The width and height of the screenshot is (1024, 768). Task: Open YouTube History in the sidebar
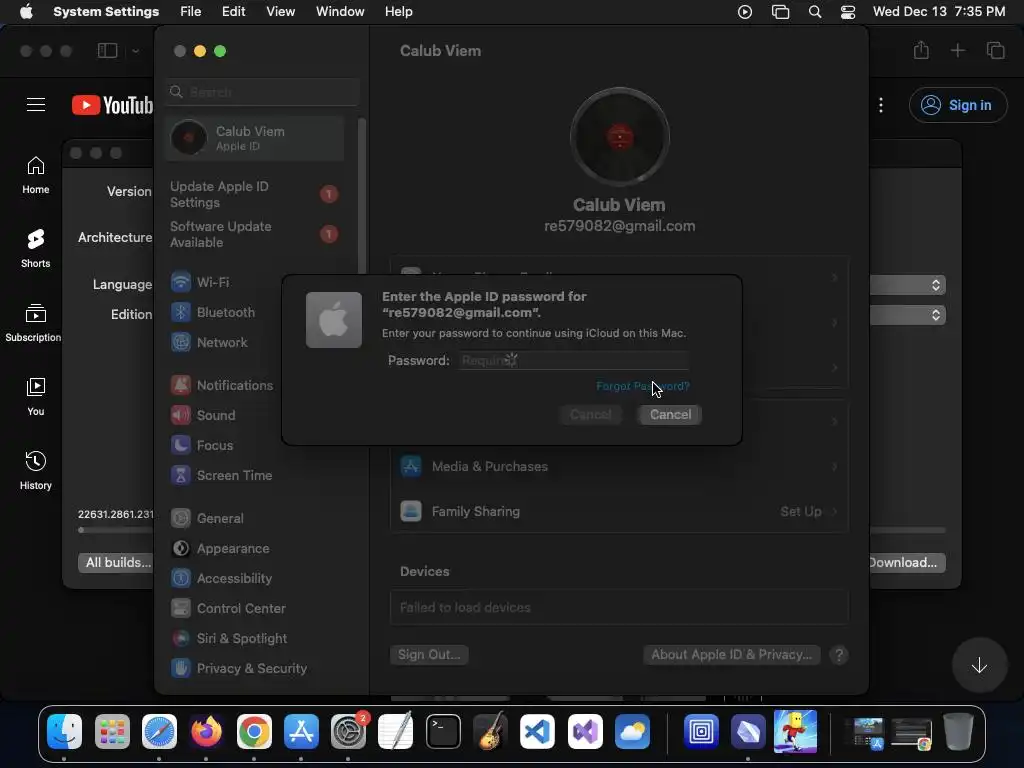35,470
